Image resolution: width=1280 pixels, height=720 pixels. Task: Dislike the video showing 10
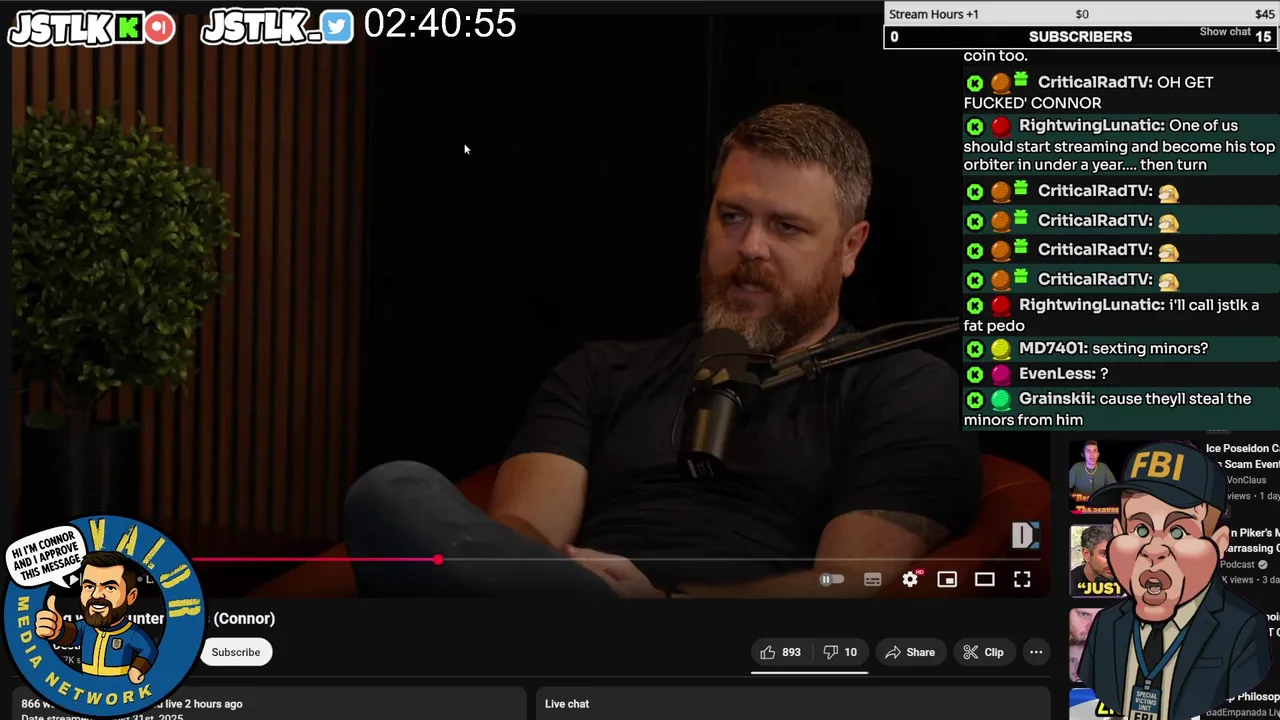pos(840,652)
